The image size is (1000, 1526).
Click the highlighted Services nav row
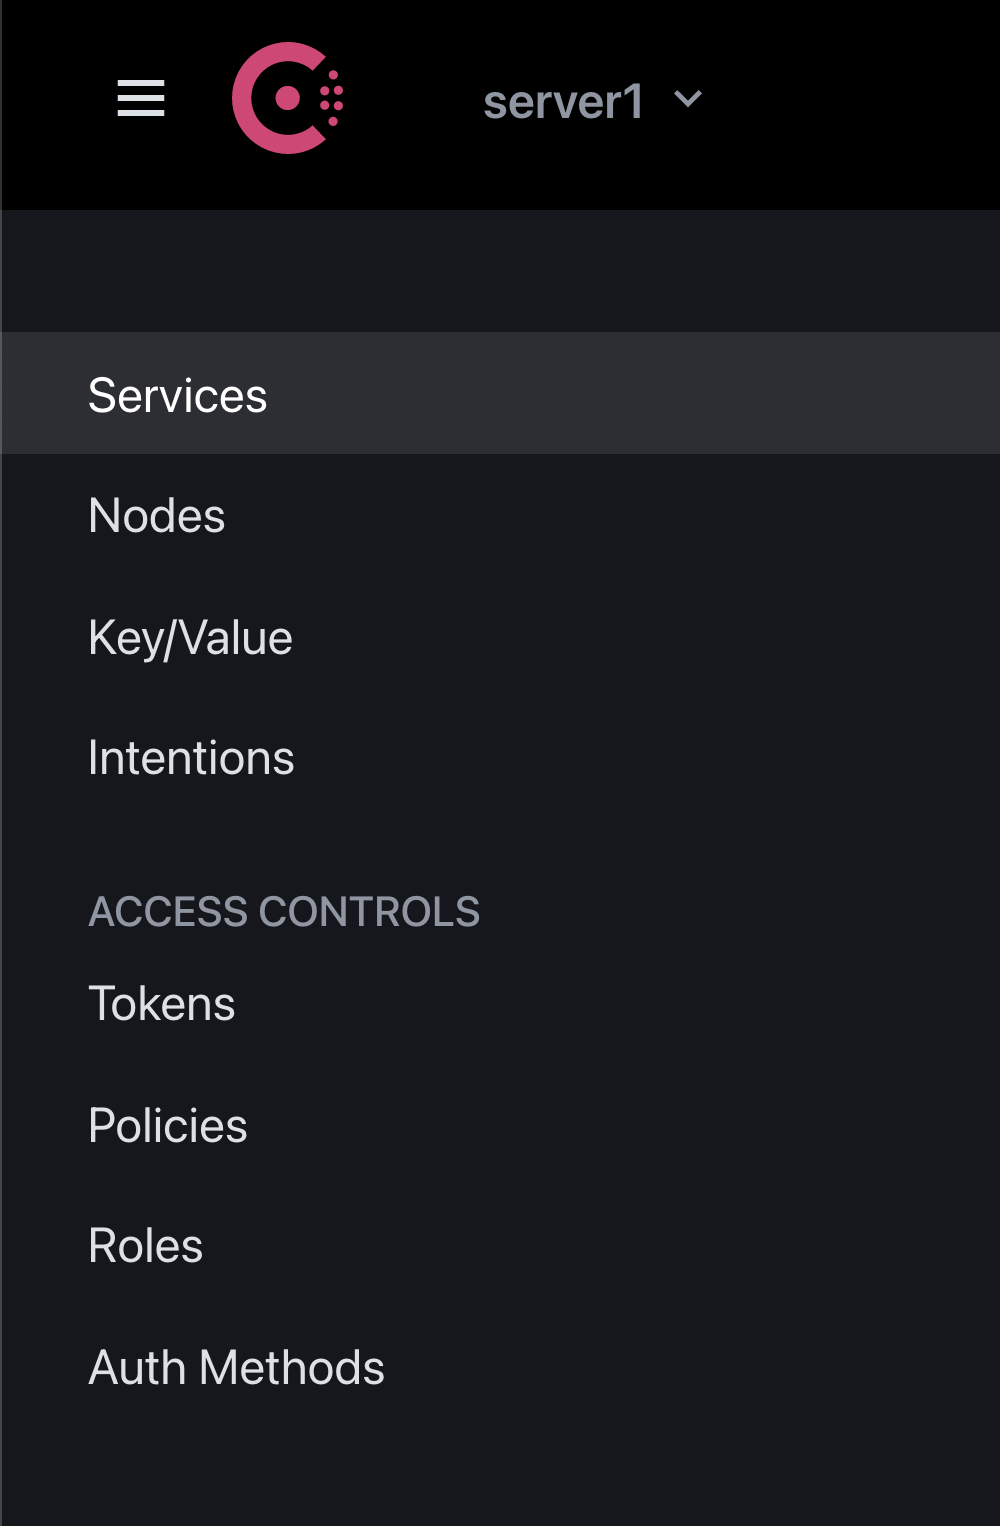(500, 393)
